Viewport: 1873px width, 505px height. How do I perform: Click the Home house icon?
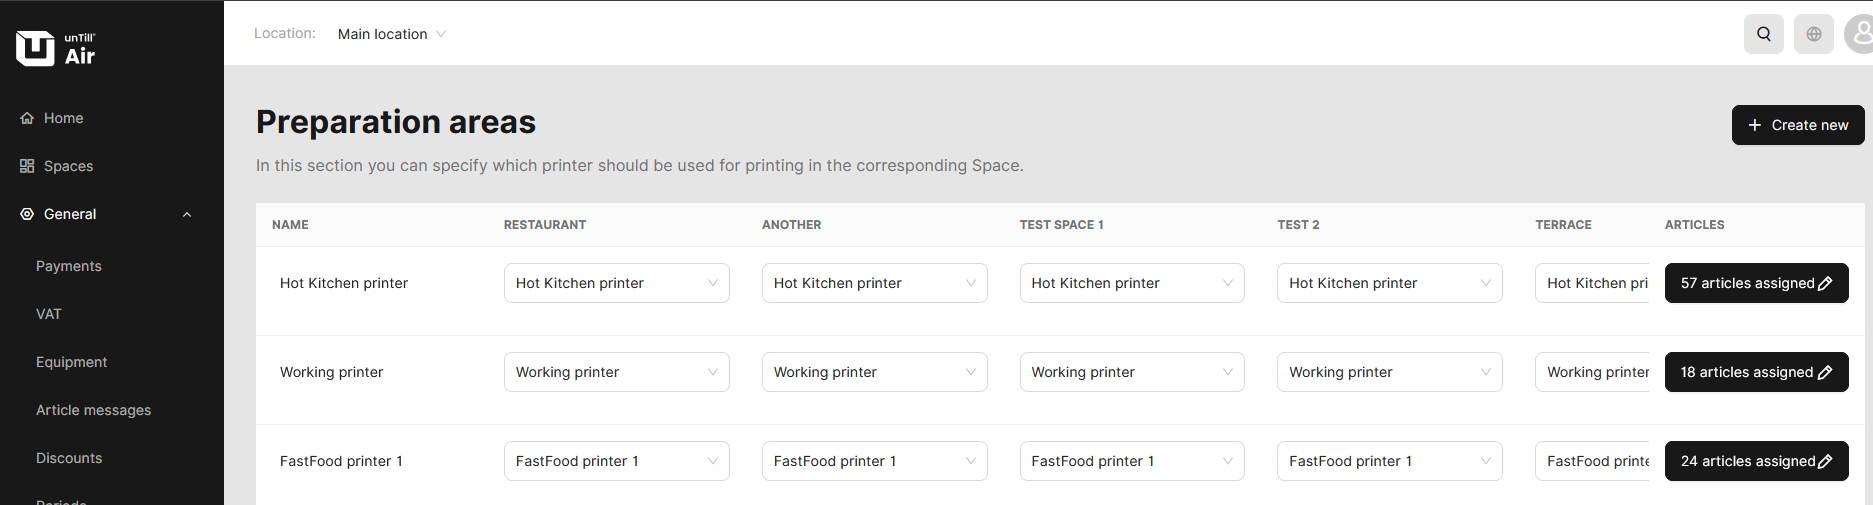tap(27, 118)
